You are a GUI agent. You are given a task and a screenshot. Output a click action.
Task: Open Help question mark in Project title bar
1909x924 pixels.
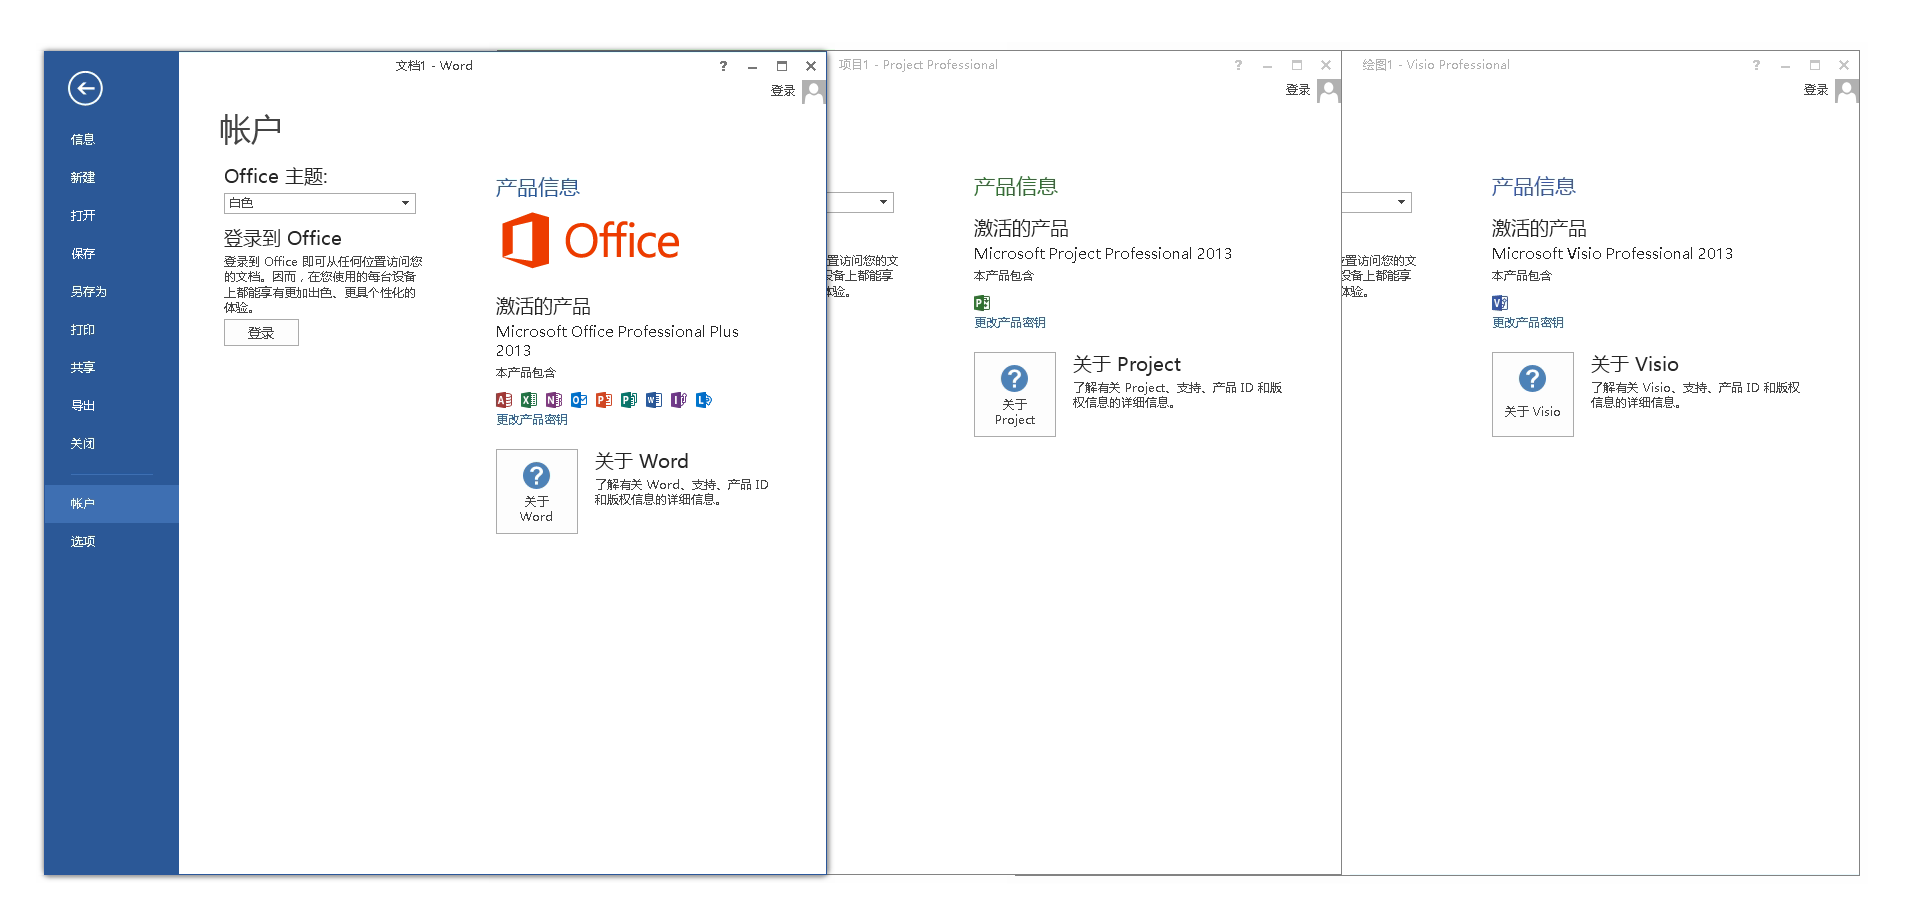(1238, 65)
